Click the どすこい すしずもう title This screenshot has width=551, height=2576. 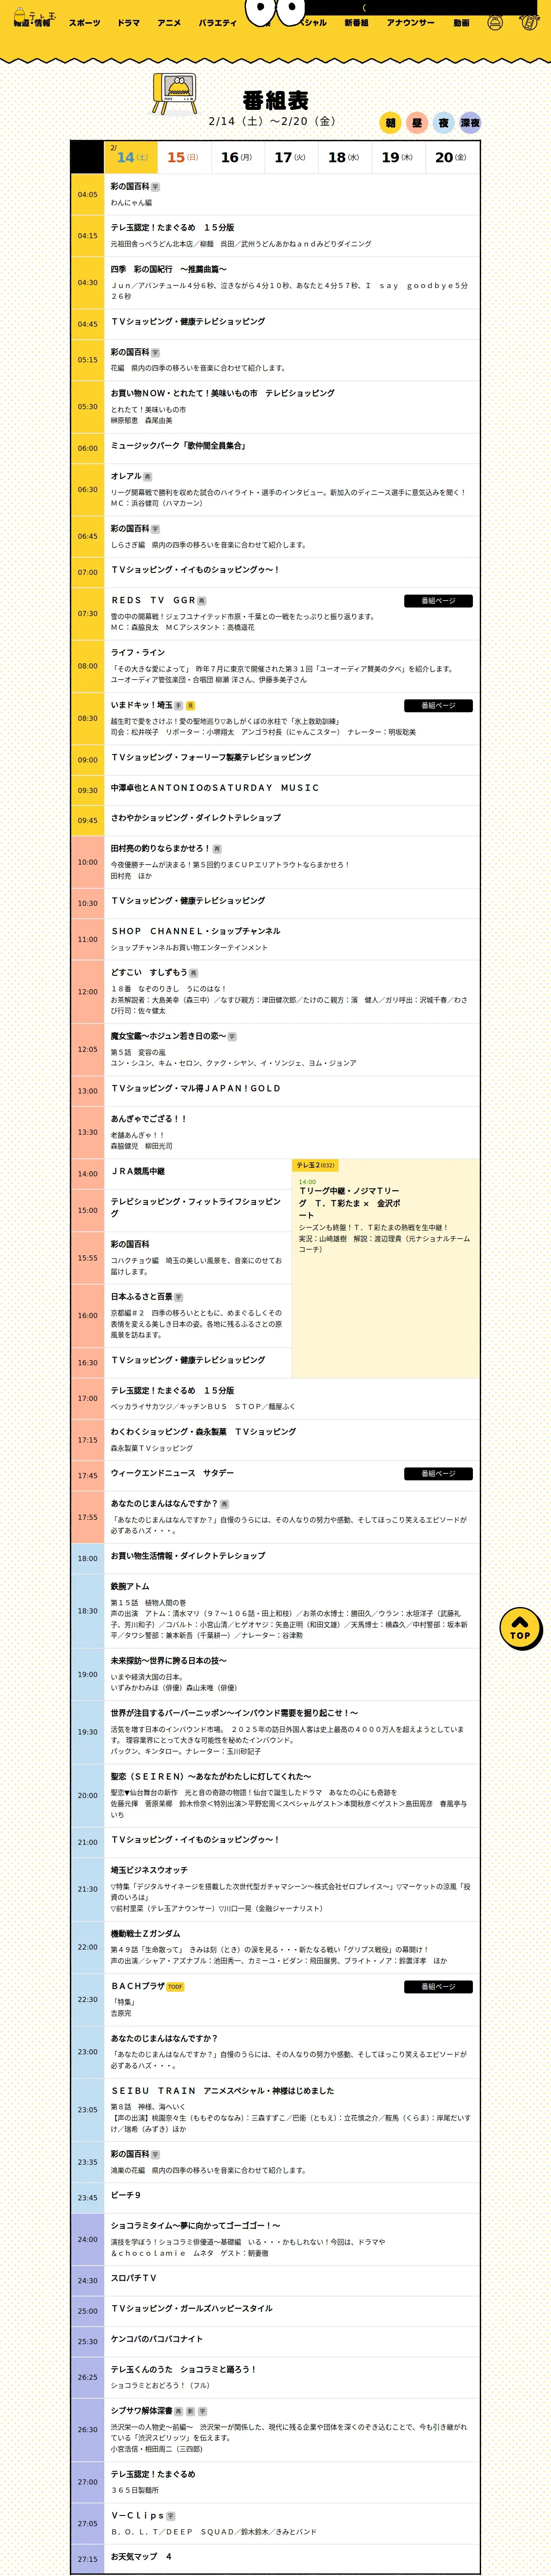149,972
